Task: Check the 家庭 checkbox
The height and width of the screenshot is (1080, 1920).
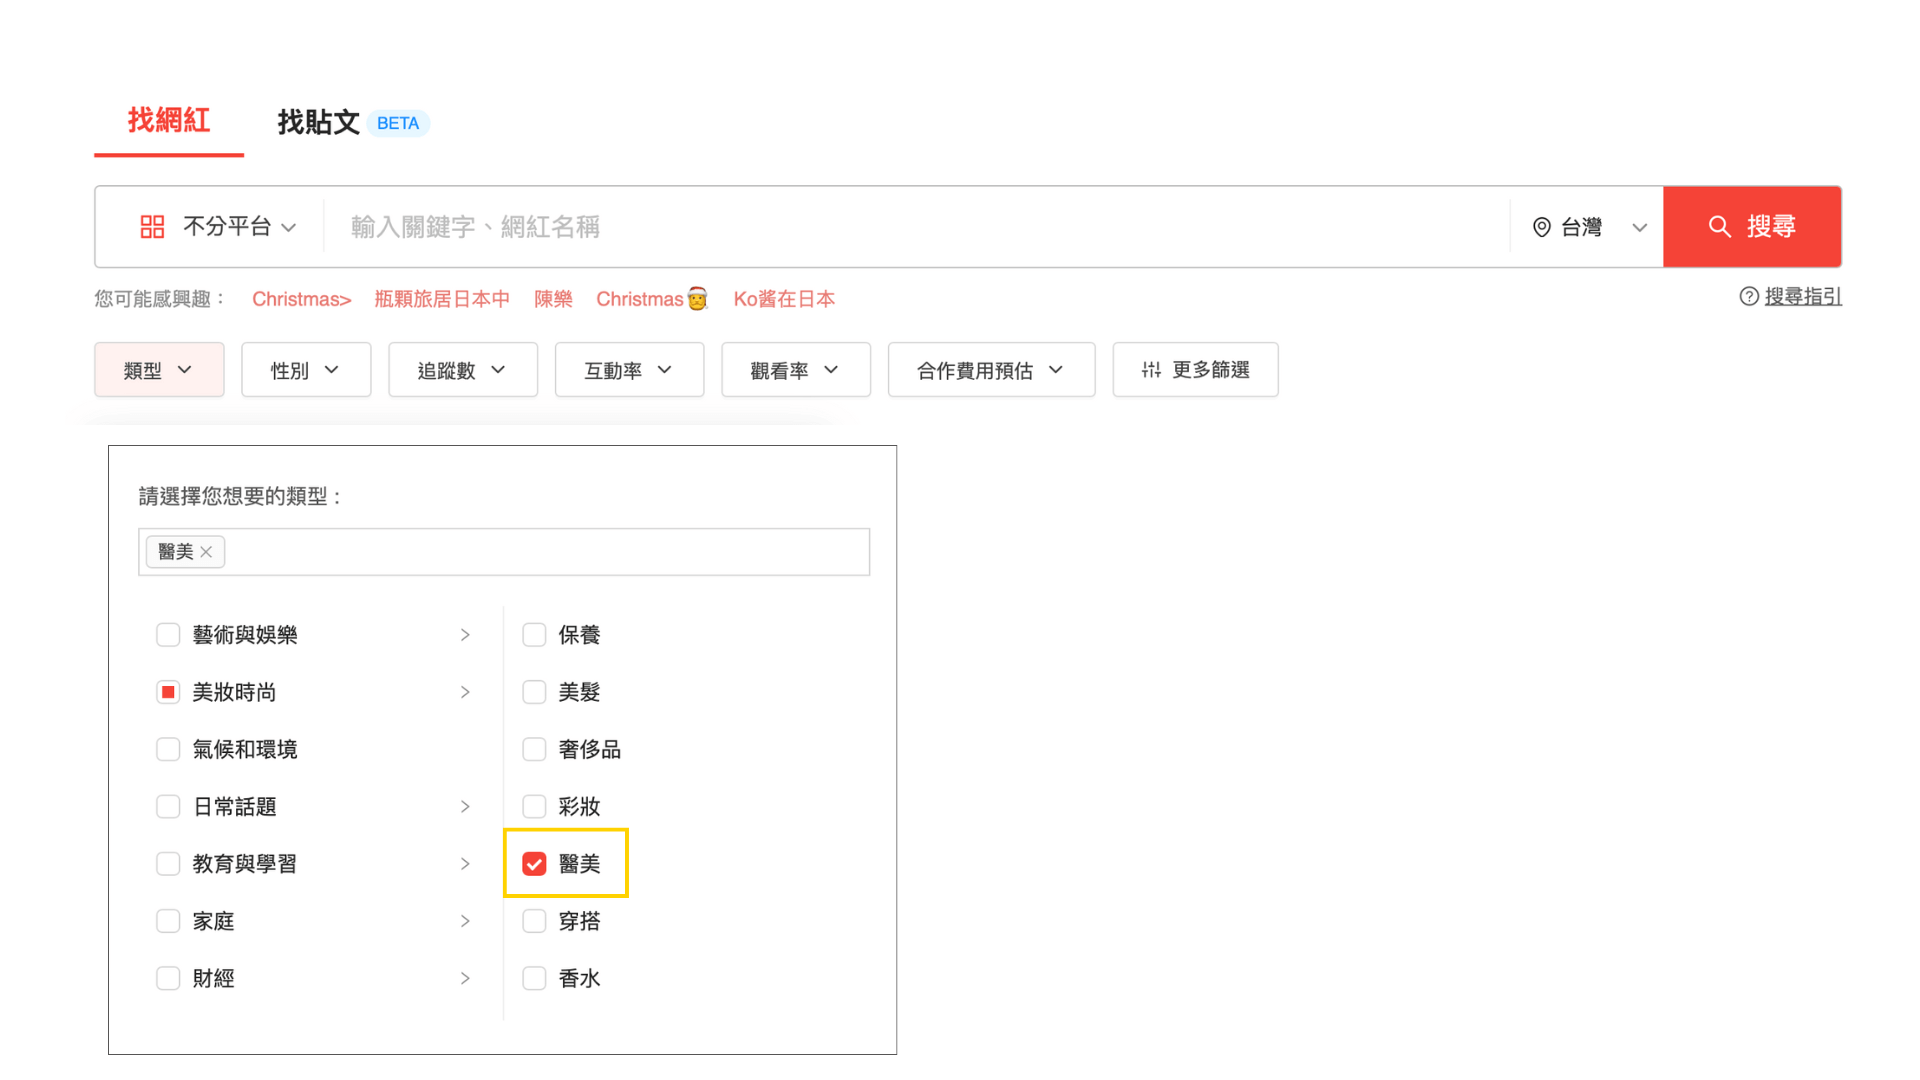Action: [168, 921]
